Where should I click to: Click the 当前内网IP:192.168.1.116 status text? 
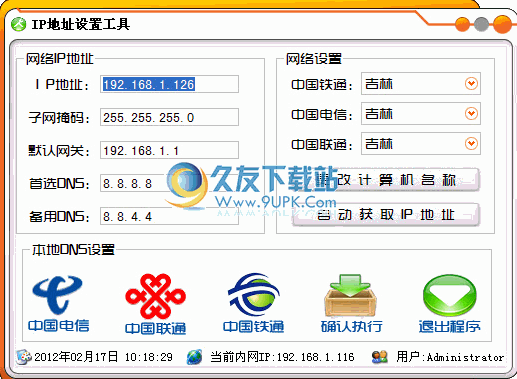click(282, 357)
